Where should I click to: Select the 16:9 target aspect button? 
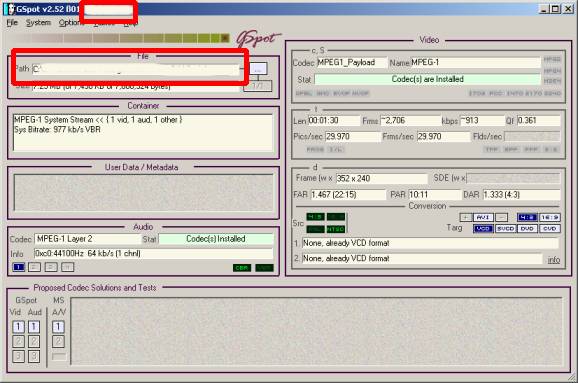click(550, 217)
